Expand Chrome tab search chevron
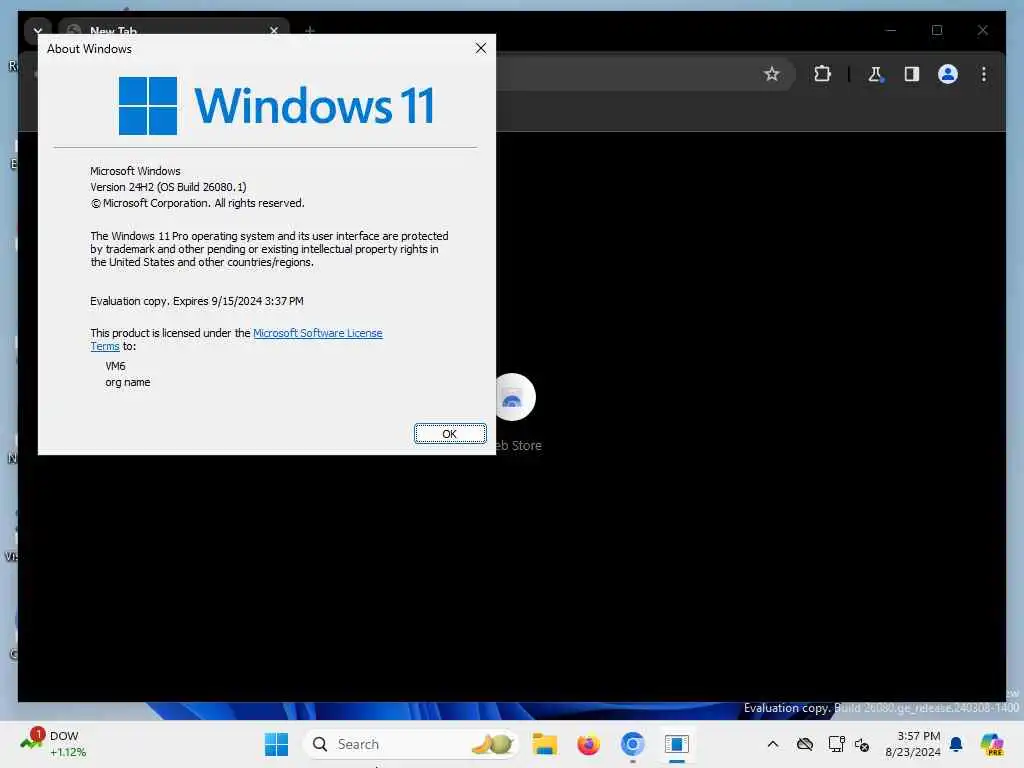The image size is (1024, 768). coord(38,30)
